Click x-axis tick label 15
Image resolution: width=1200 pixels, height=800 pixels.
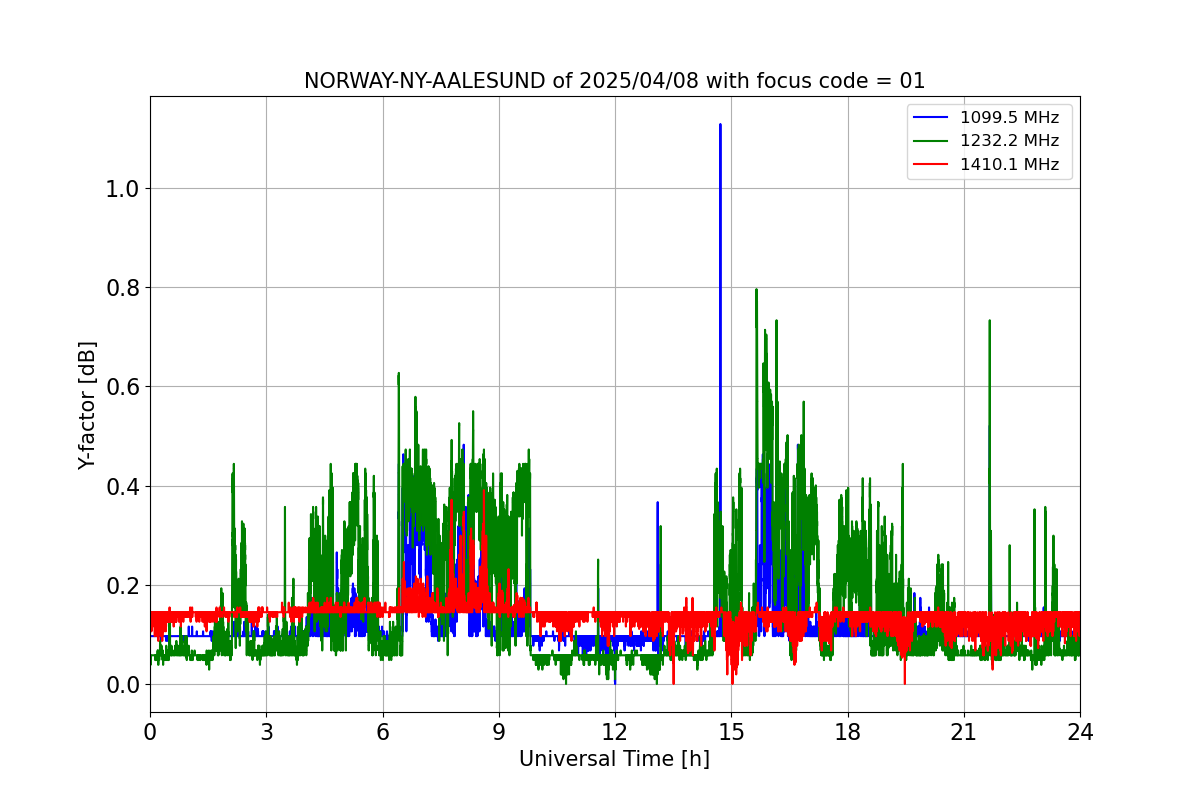[x=731, y=732]
